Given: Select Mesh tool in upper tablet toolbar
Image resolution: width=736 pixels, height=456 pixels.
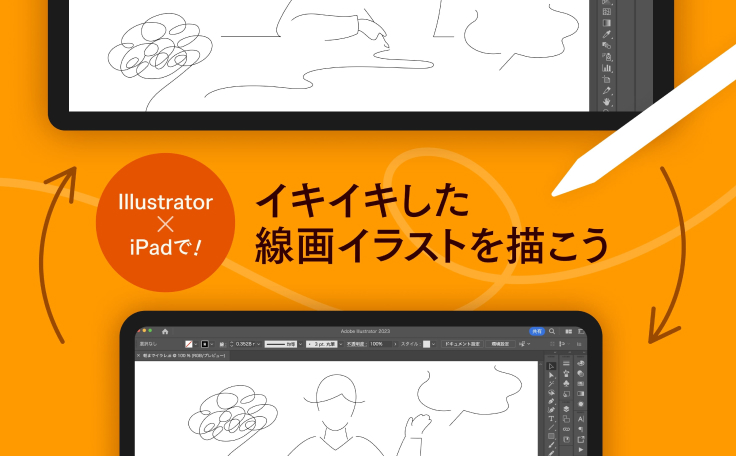Looking at the screenshot, I should (x=606, y=11).
